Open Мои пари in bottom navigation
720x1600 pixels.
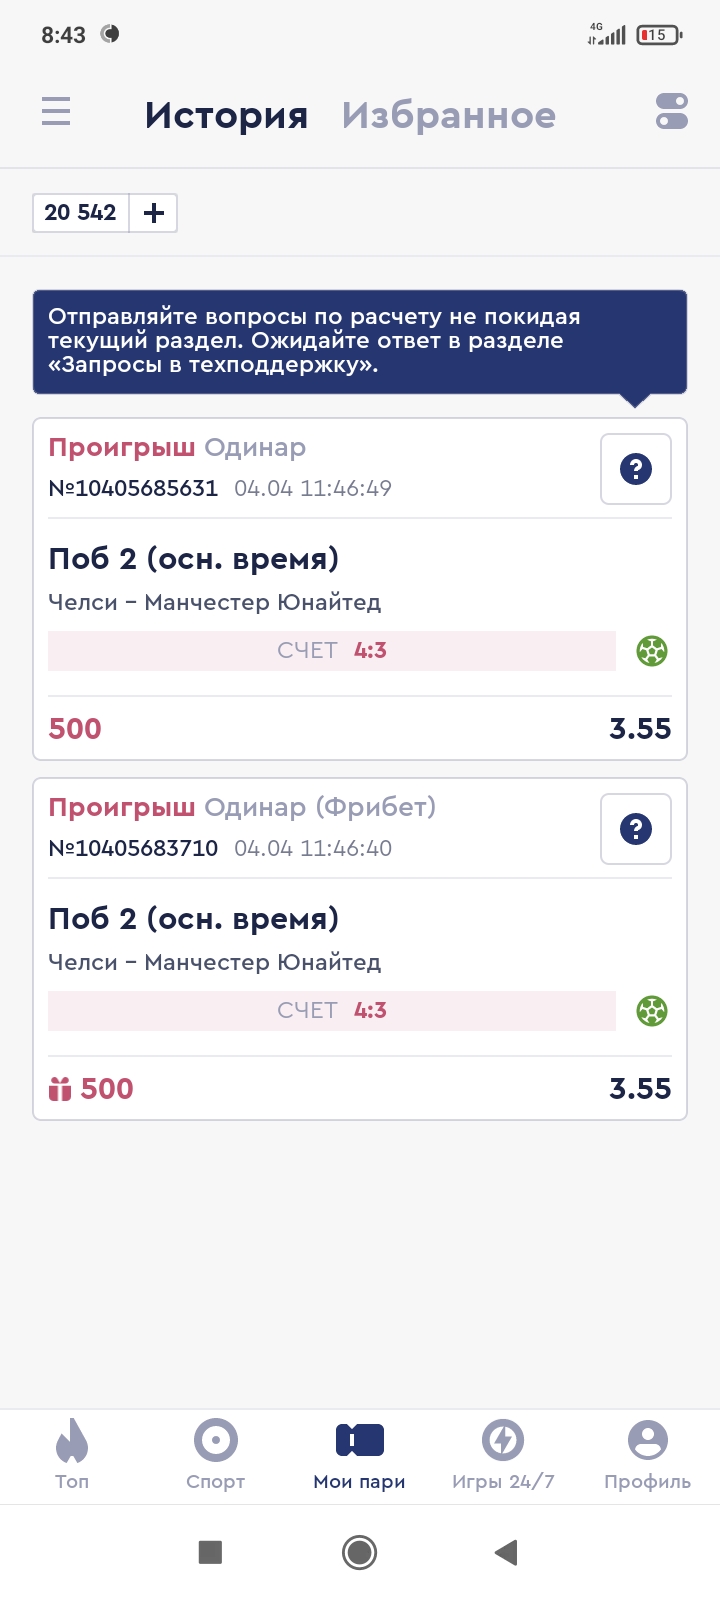point(360,1454)
